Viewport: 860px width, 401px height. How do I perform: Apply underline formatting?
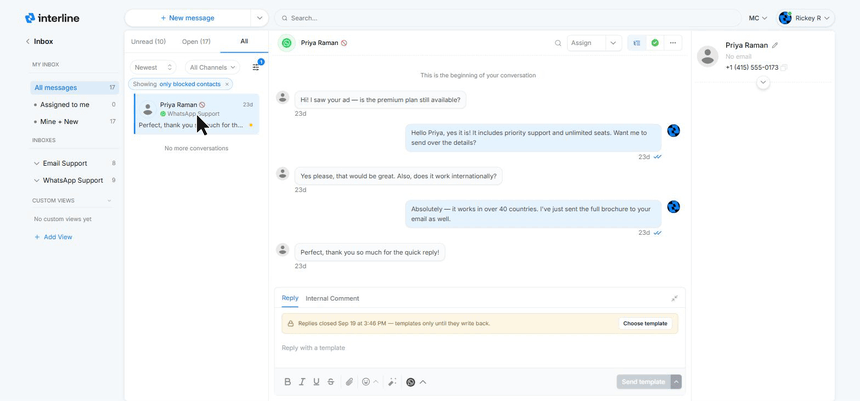point(316,382)
